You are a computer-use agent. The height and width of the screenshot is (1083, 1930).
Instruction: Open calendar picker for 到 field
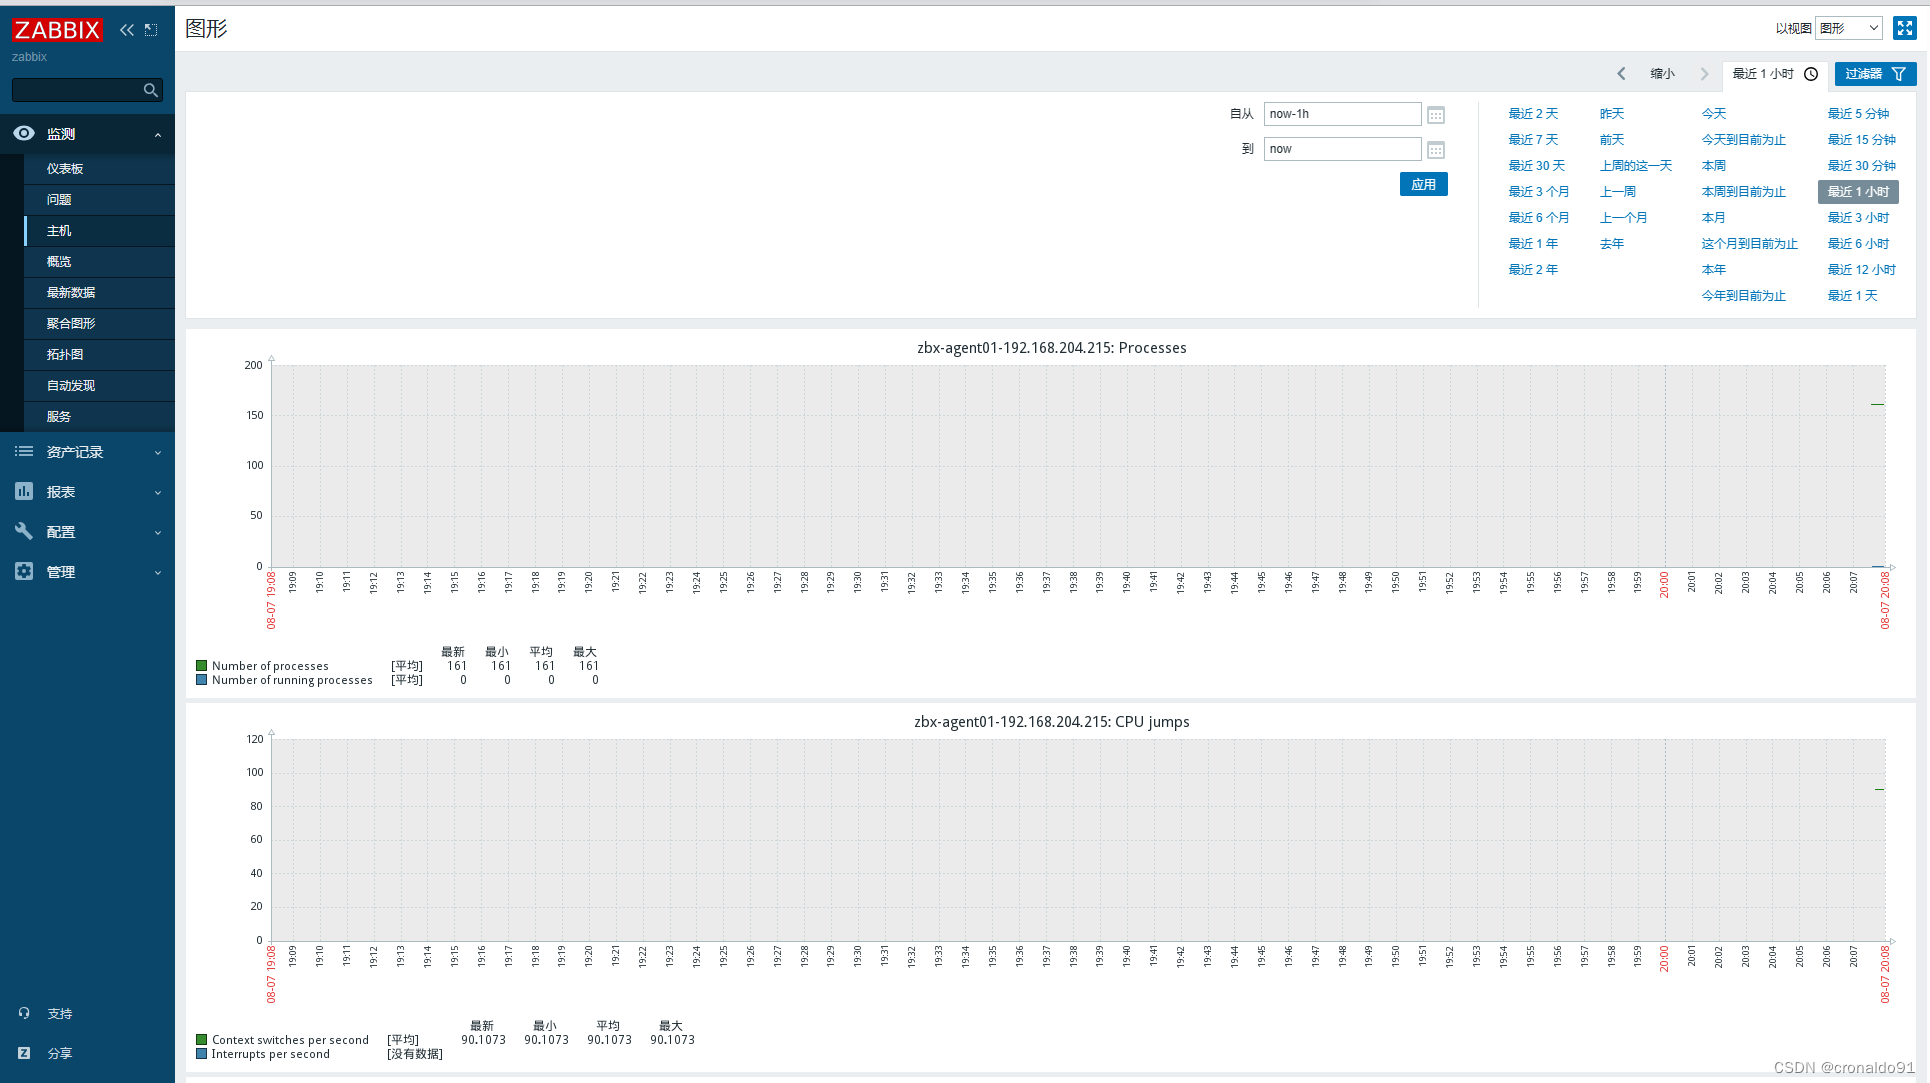1436,150
